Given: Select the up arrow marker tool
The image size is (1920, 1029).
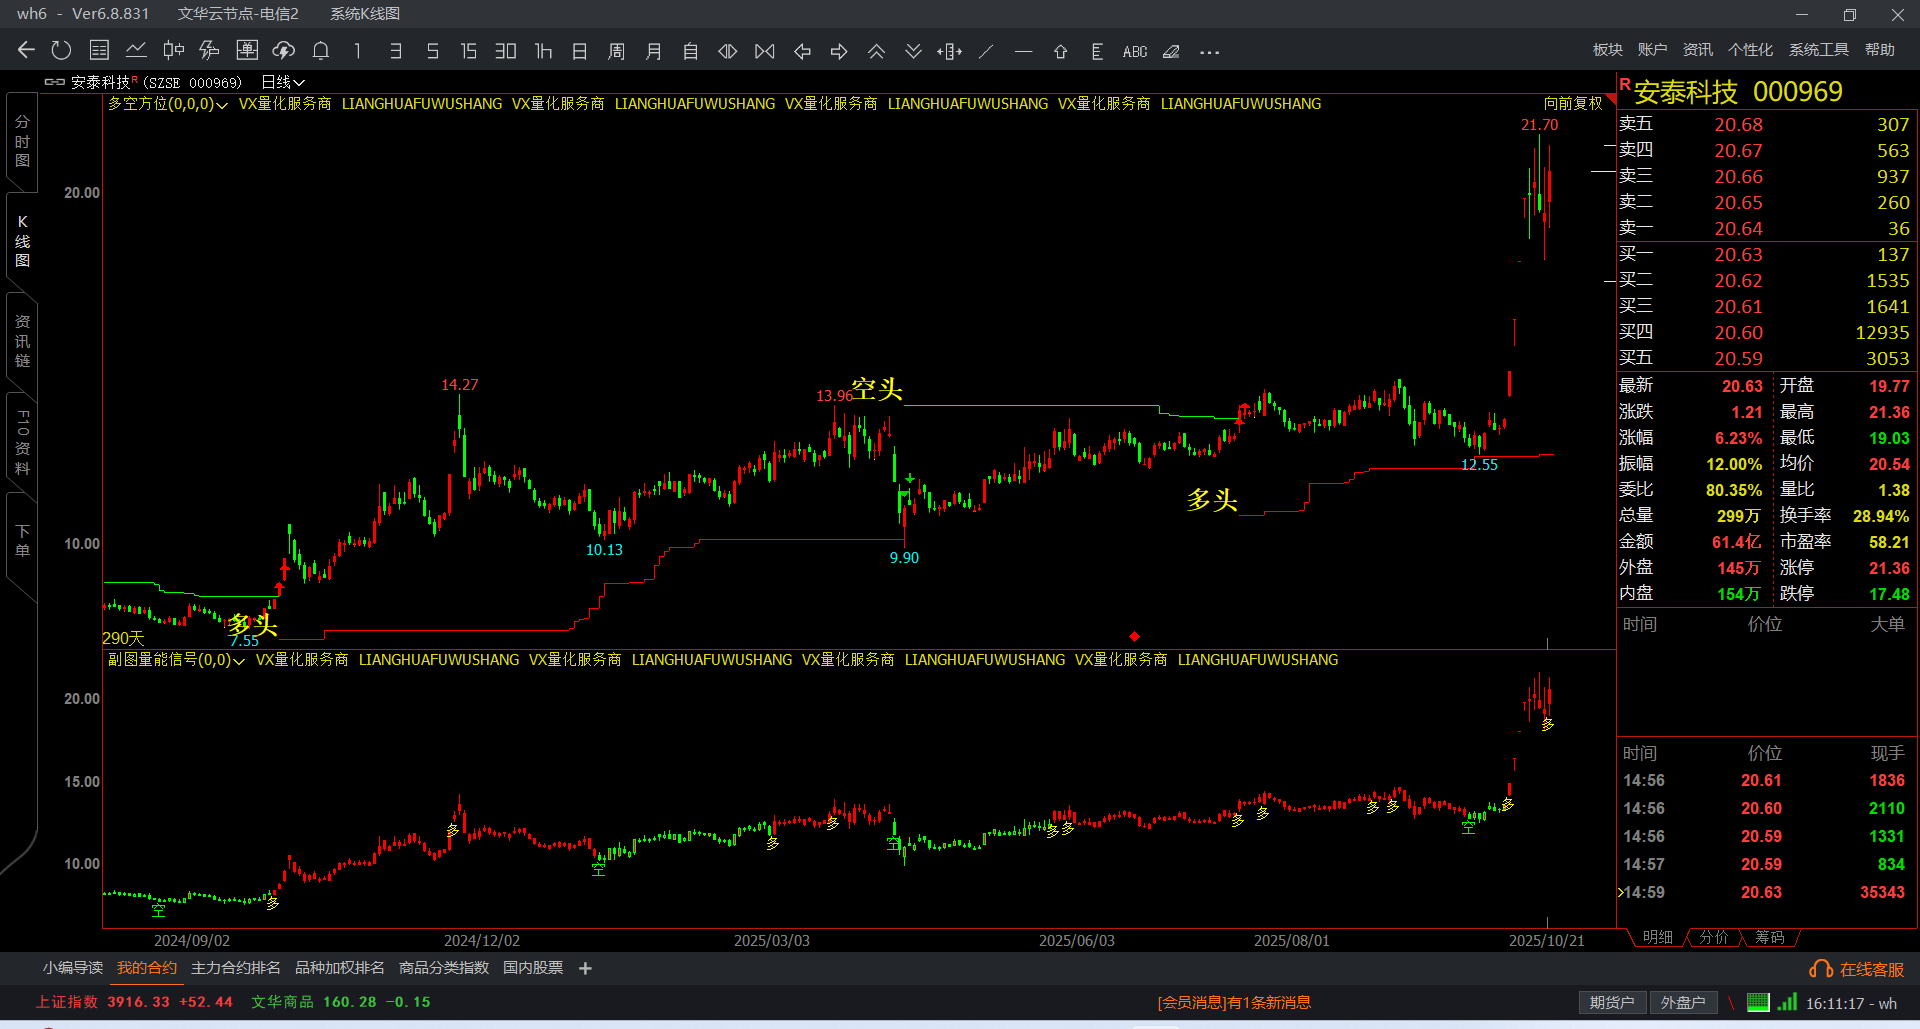Looking at the screenshot, I should tap(1060, 51).
